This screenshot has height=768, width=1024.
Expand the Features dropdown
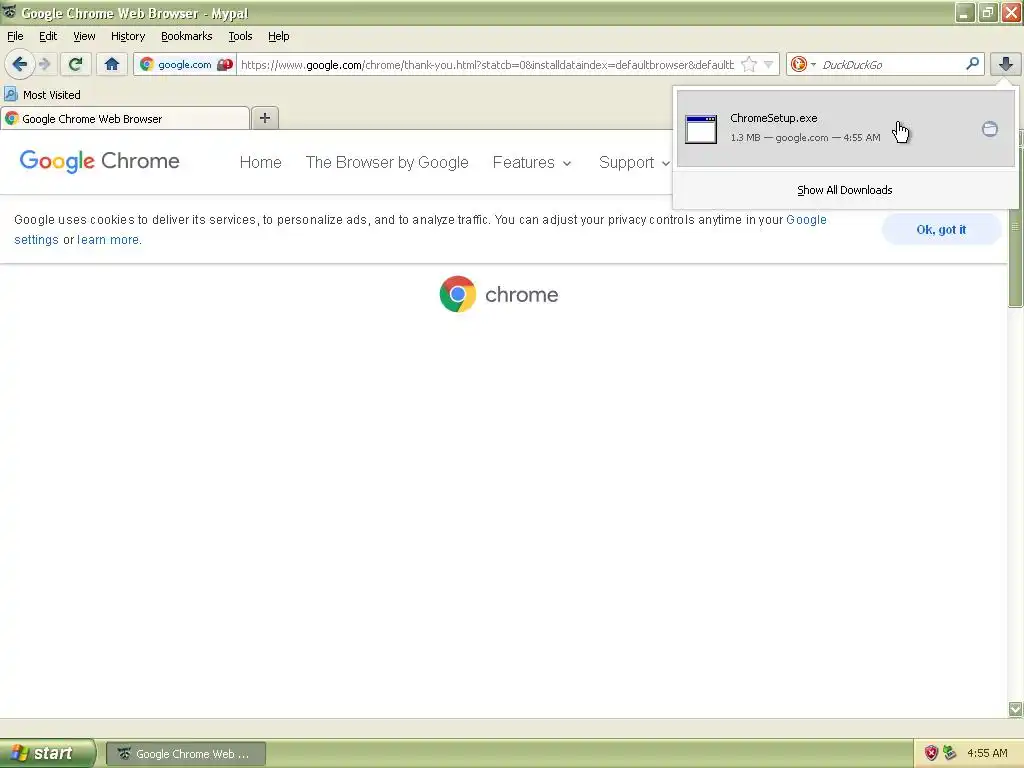click(x=532, y=163)
